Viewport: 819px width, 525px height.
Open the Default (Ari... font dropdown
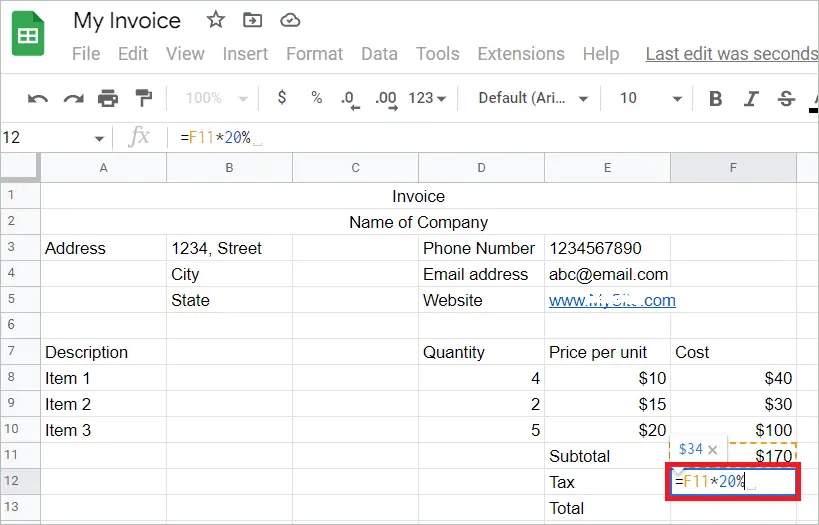pyautogui.click(x=533, y=98)
